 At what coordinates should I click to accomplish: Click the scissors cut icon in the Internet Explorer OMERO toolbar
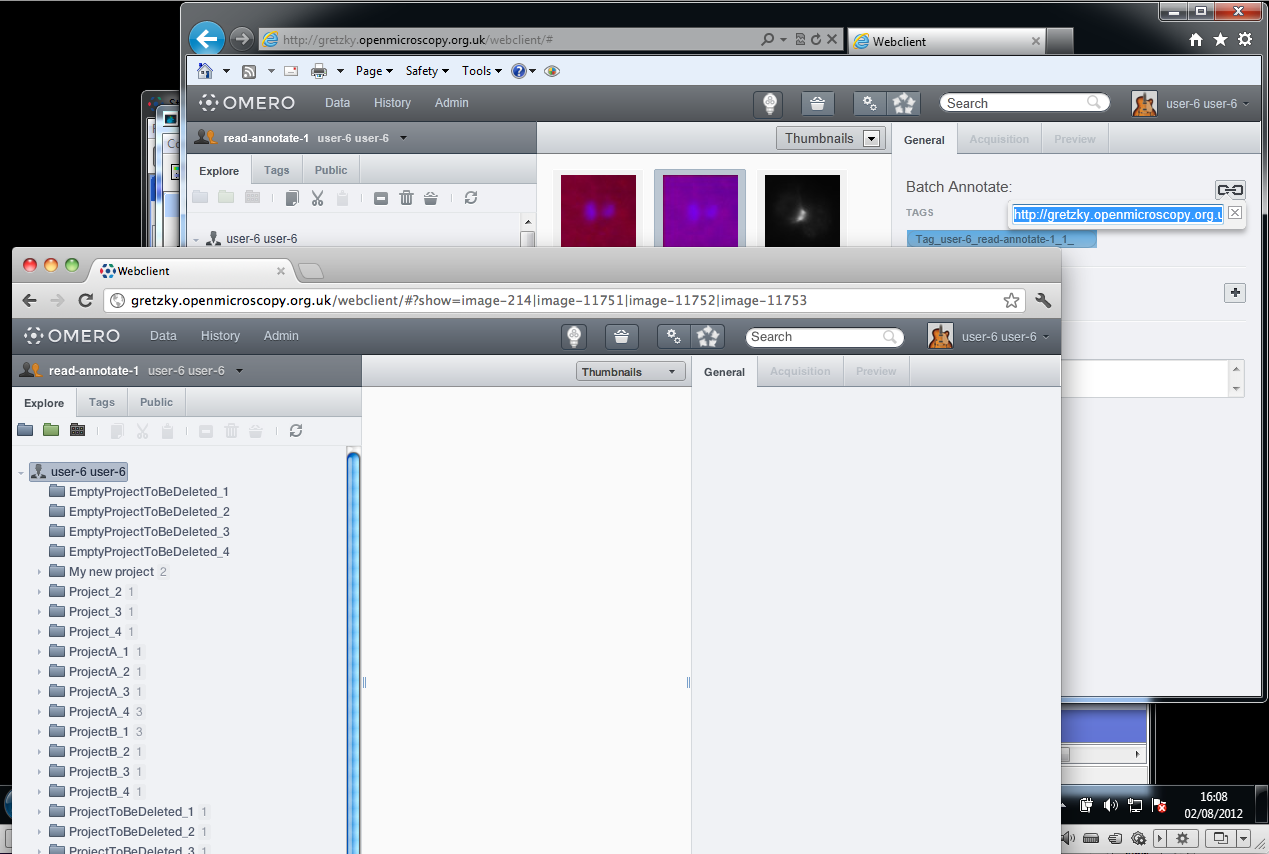(x=317, y=198)
